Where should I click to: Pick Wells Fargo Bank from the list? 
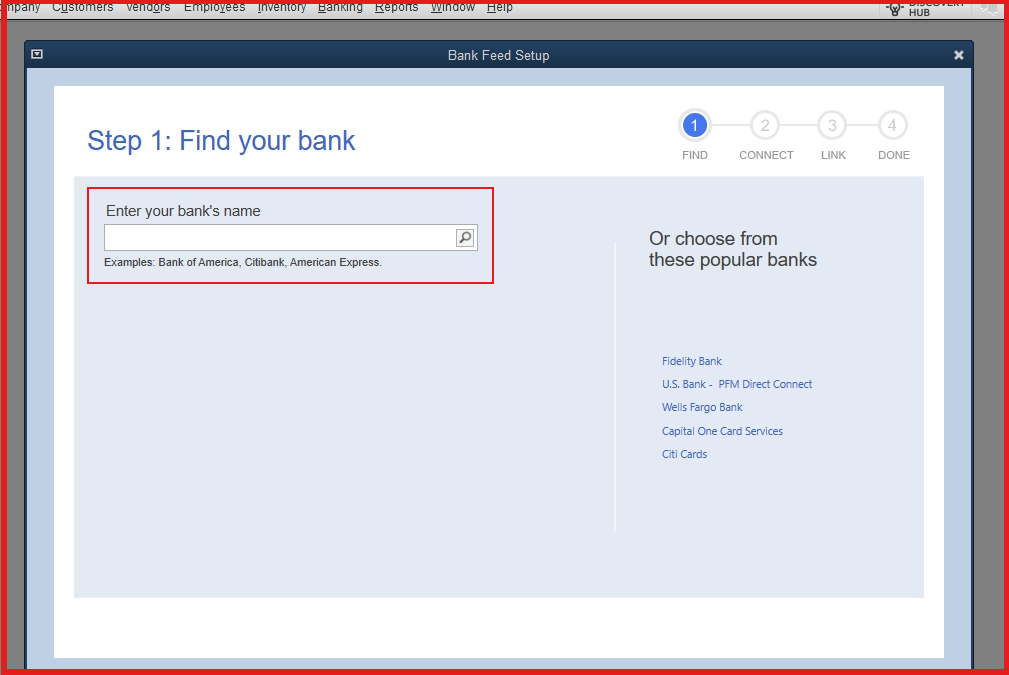tap(701, 407)
